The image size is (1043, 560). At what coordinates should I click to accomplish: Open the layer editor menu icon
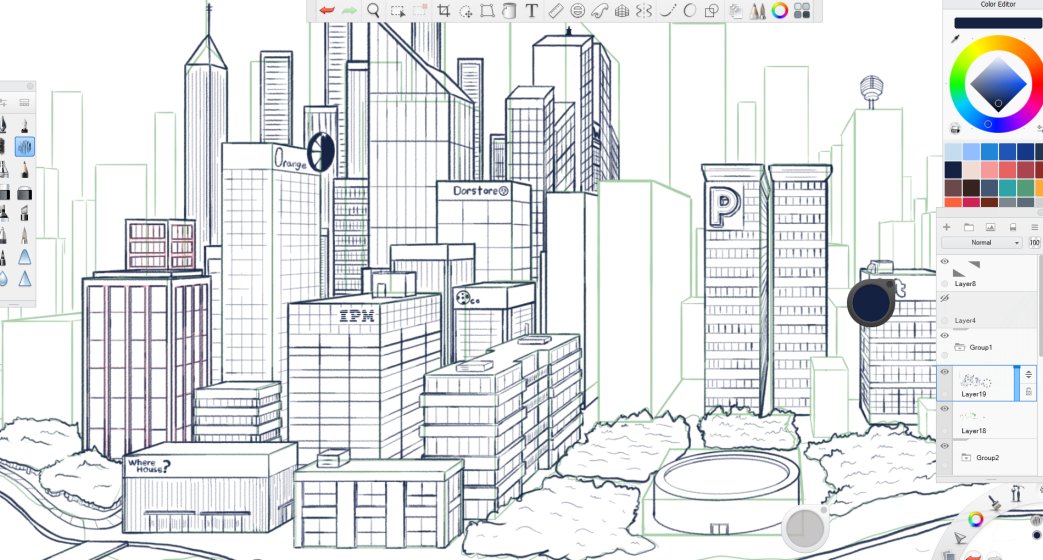[x=1034, y=227]
